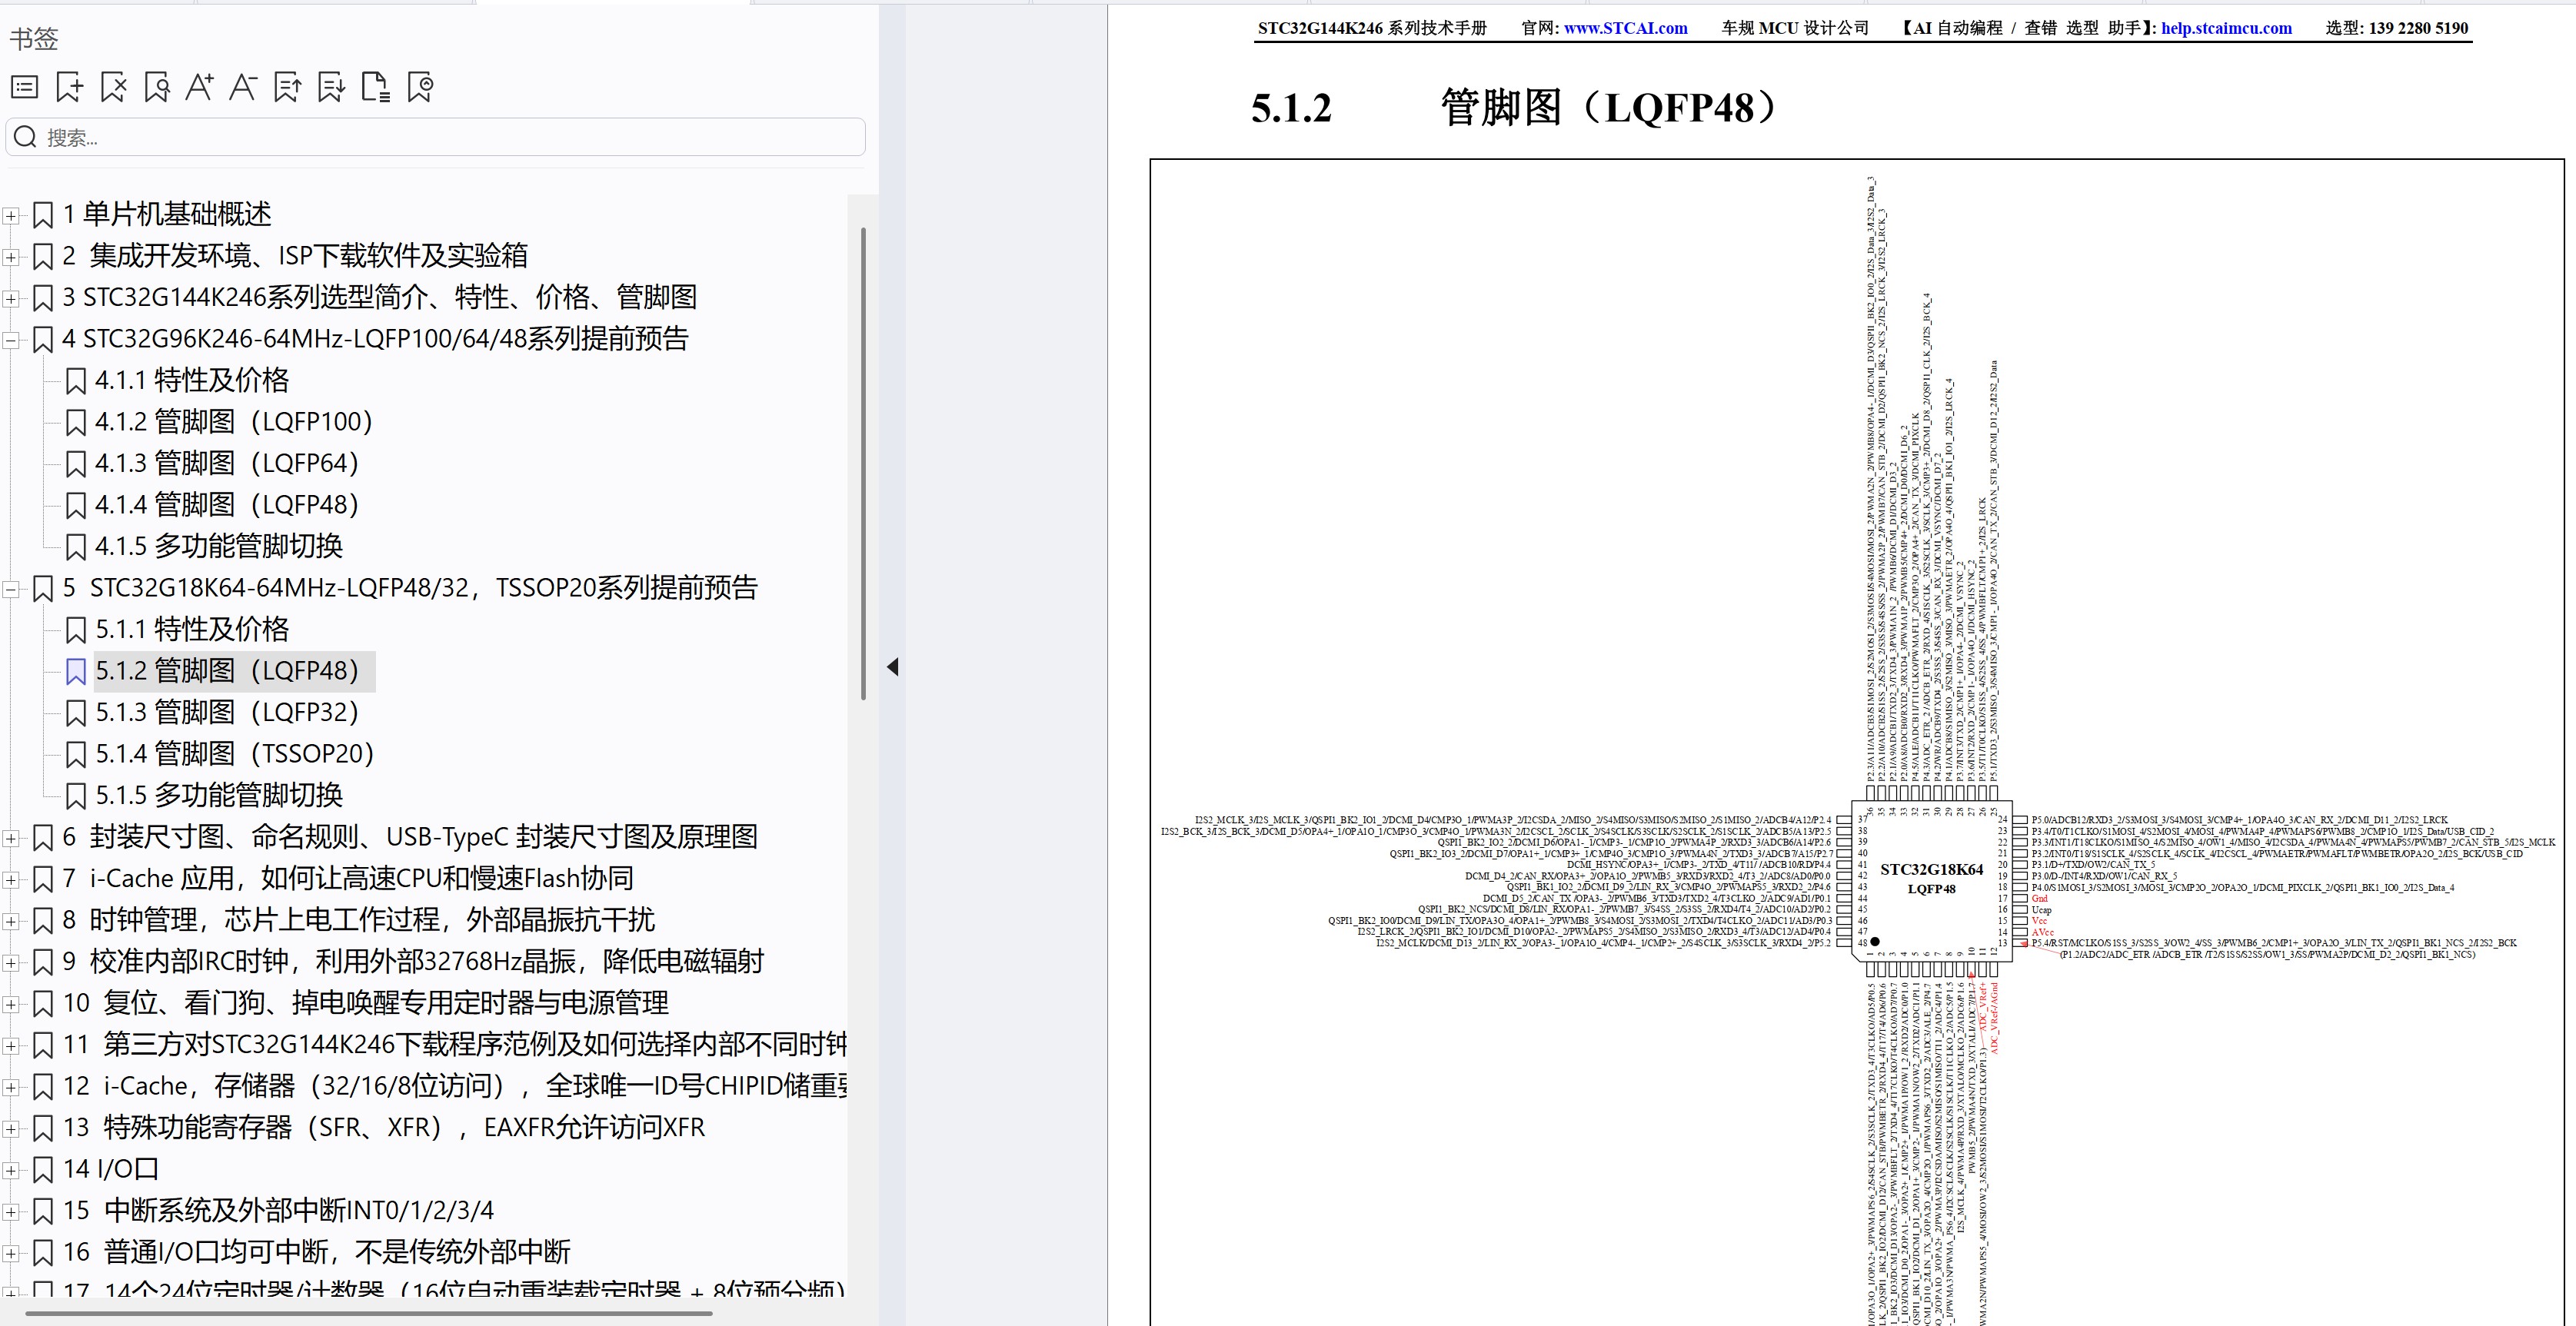Open bookmark 5.1.1 特性及价格

point(192,629)
